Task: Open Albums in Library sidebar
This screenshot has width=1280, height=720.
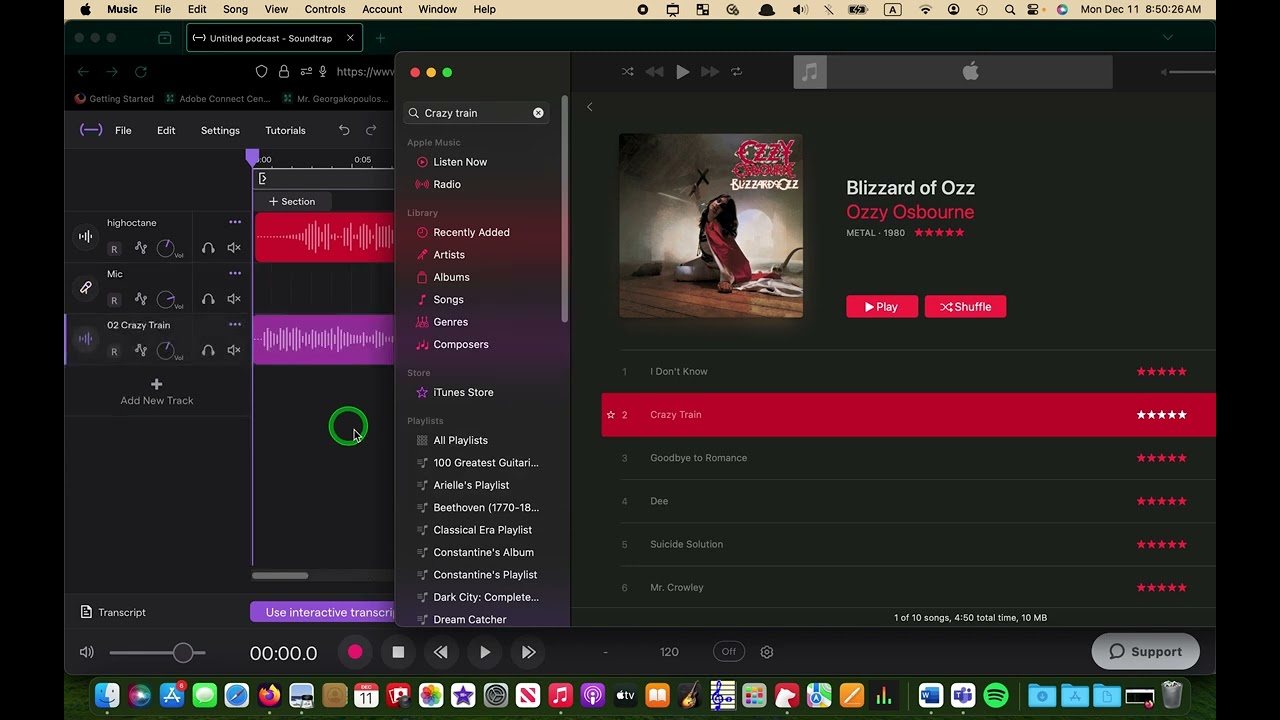Action: tap(451, 277)
